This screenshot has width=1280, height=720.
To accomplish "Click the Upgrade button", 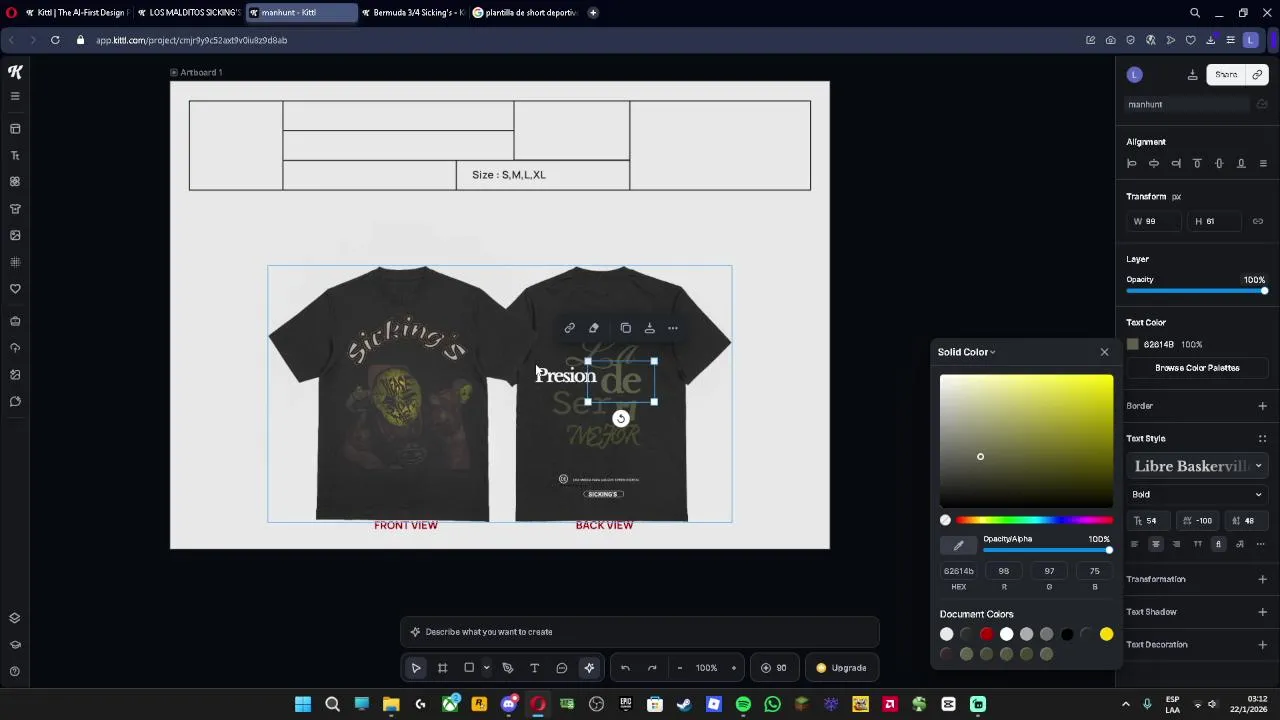I will 842,668.
